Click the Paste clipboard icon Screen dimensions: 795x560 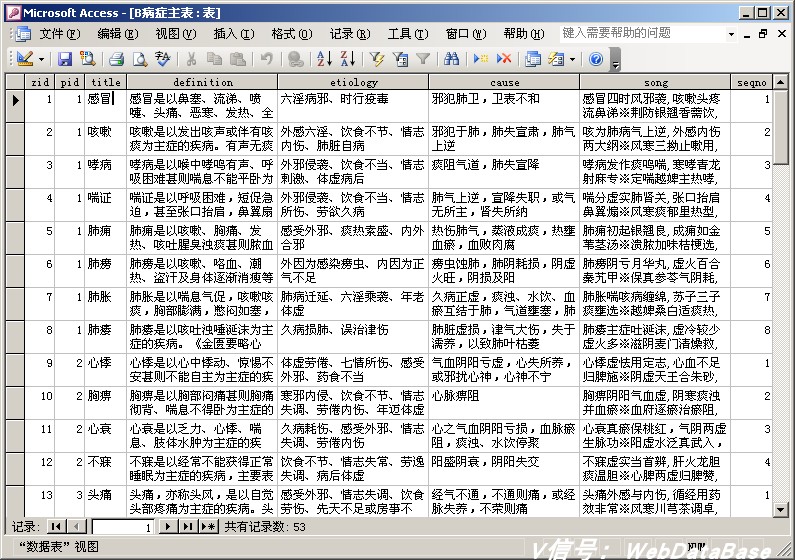(238, 59)
